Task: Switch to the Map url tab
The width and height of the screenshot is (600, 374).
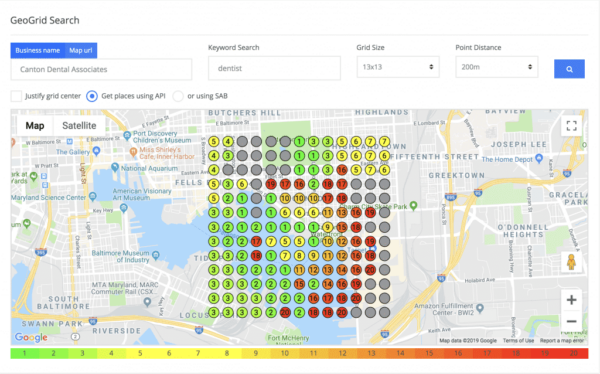Action: (81, 51)
